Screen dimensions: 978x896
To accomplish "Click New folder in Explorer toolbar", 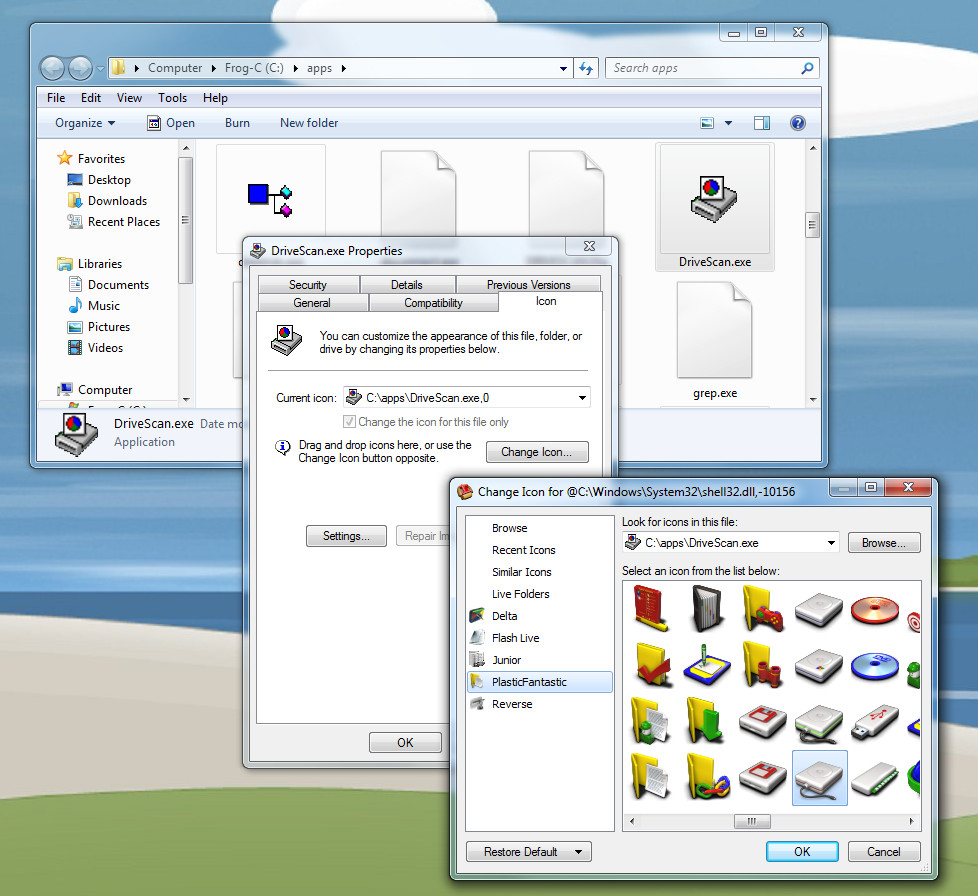I will 309,123.
